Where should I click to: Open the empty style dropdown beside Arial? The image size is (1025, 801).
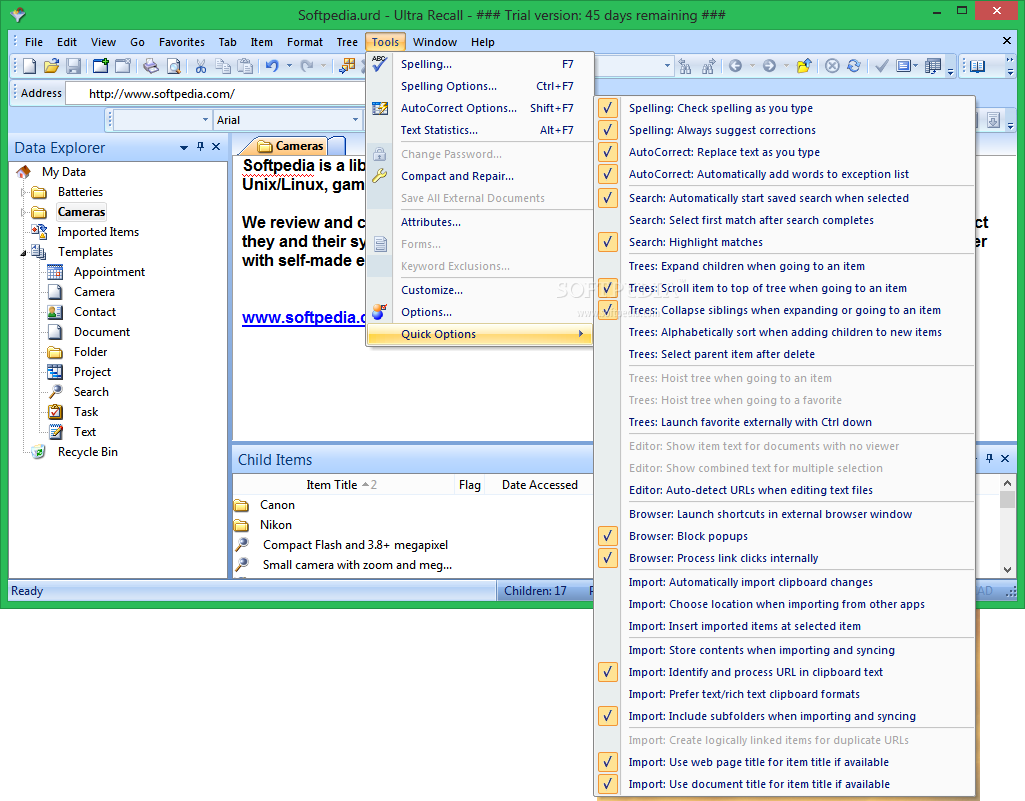point(205,120)
